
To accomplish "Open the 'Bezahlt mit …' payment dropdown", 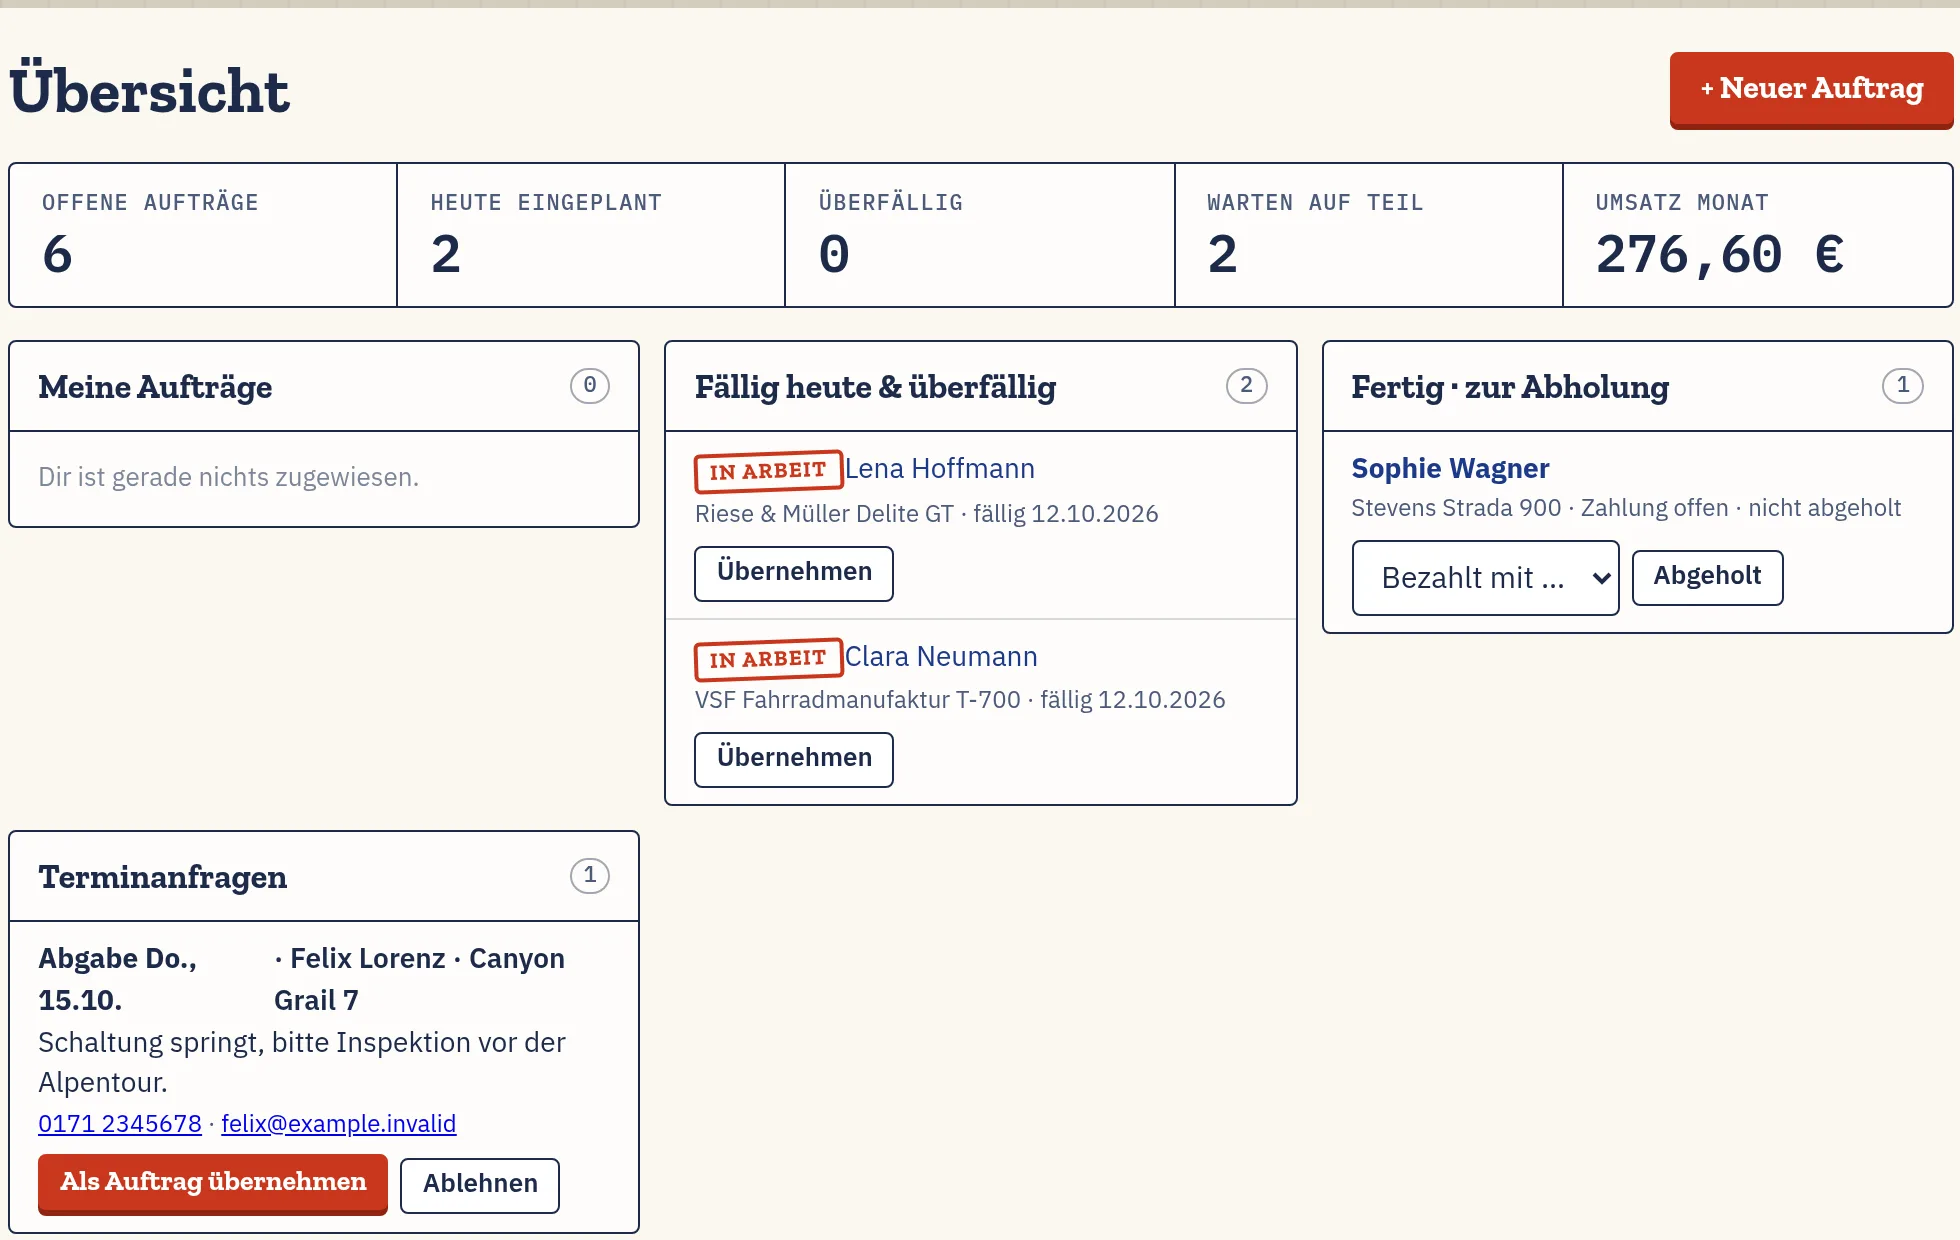I will pos(1485,578).
